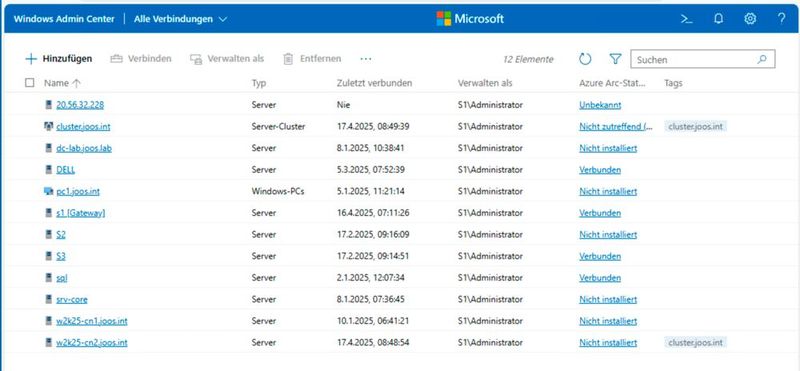The image size is (800, 371).
Task: Open the pc1.joos.int PC link
Action: point(78,191)
